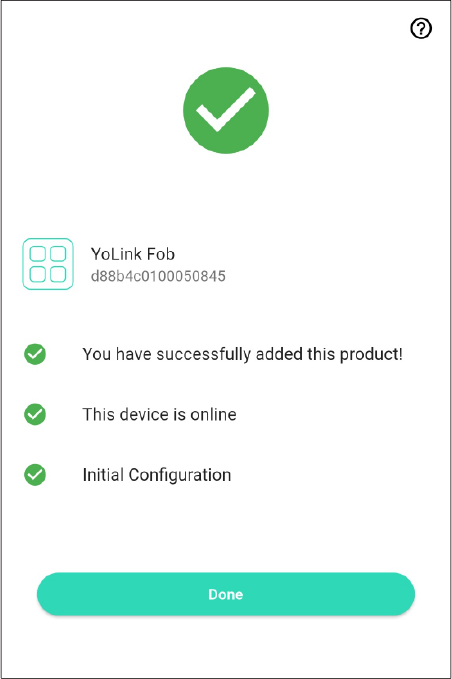The height and width of the screenshot is (679, 452).
Task: Tap the Done button
Action: [x=226, y=594]
